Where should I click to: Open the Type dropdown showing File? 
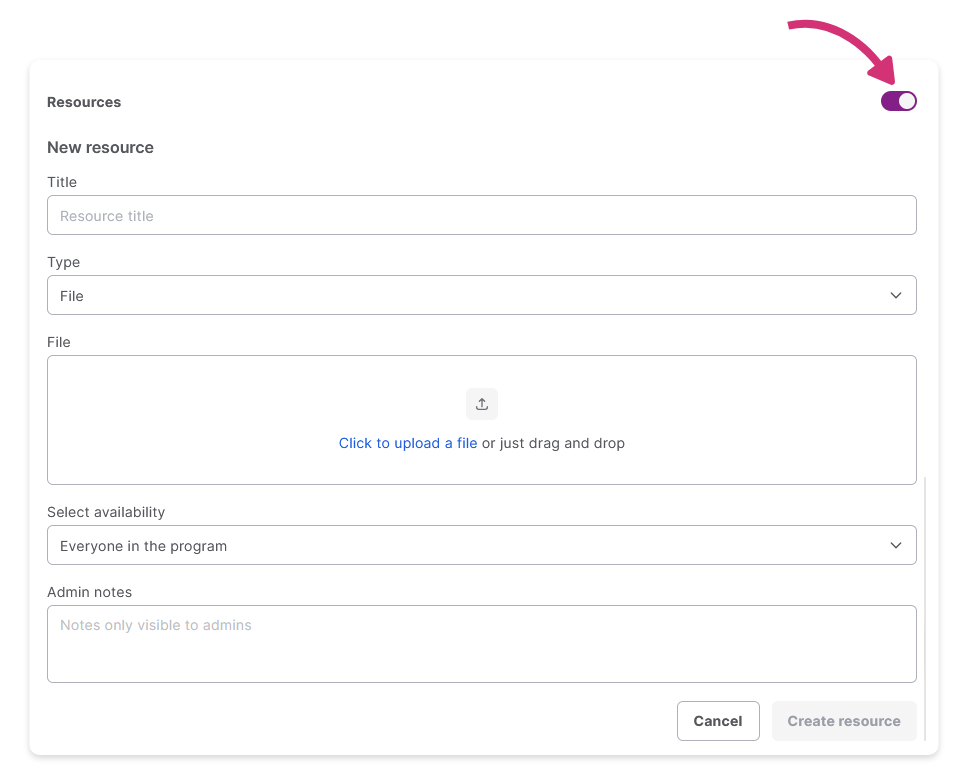point(482,295)
